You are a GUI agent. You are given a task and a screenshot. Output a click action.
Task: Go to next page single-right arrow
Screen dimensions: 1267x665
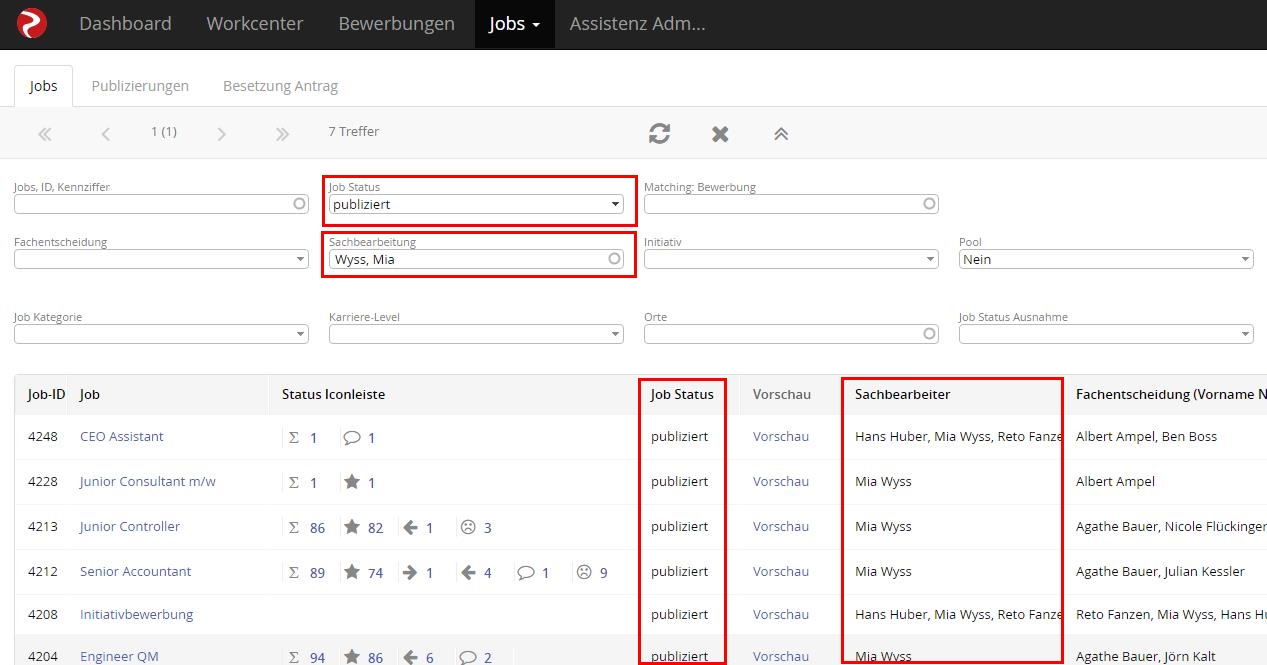[221, 133]
